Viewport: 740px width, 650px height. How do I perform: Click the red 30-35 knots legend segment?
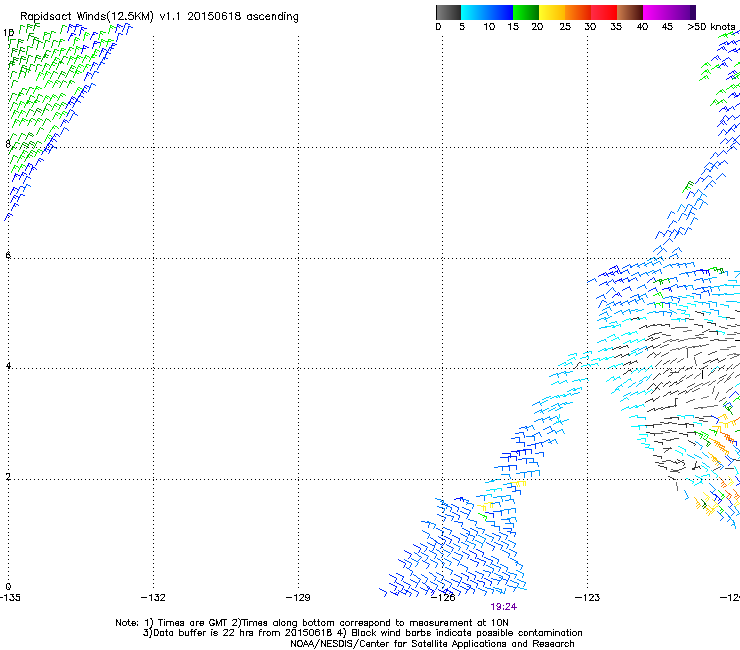point(604,12)
